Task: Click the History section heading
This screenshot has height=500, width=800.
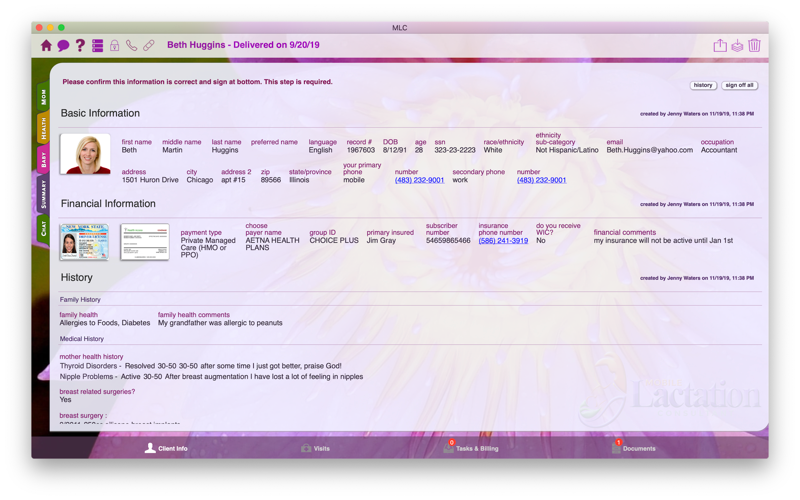Action: point(77,278)
